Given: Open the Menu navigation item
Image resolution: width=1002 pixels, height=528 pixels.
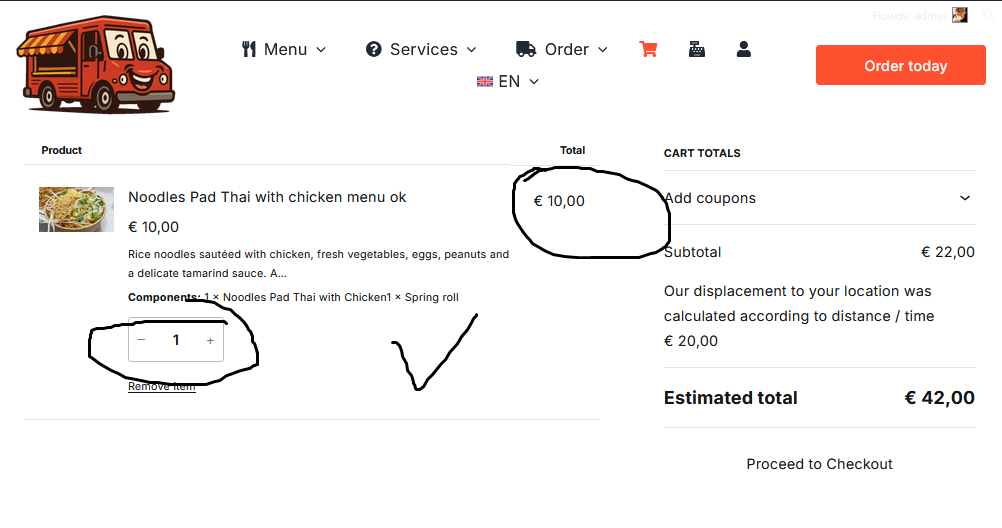Looking at the screenshot, I should click(285, 49).
